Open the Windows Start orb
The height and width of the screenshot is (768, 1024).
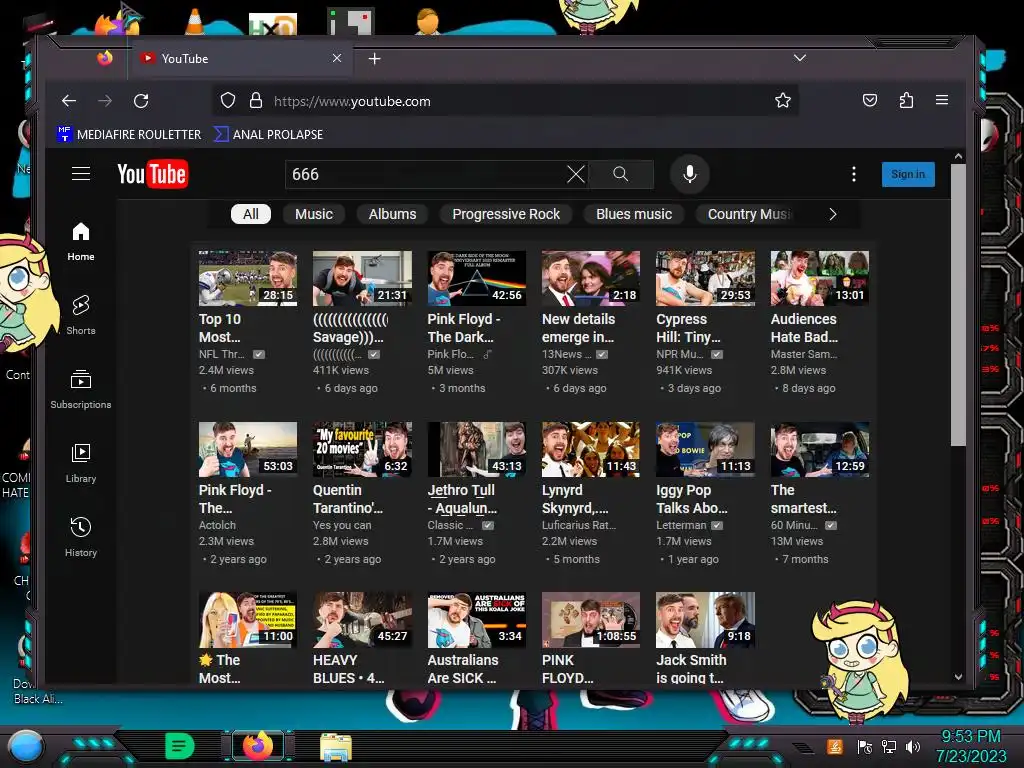[x=25, y=746]
